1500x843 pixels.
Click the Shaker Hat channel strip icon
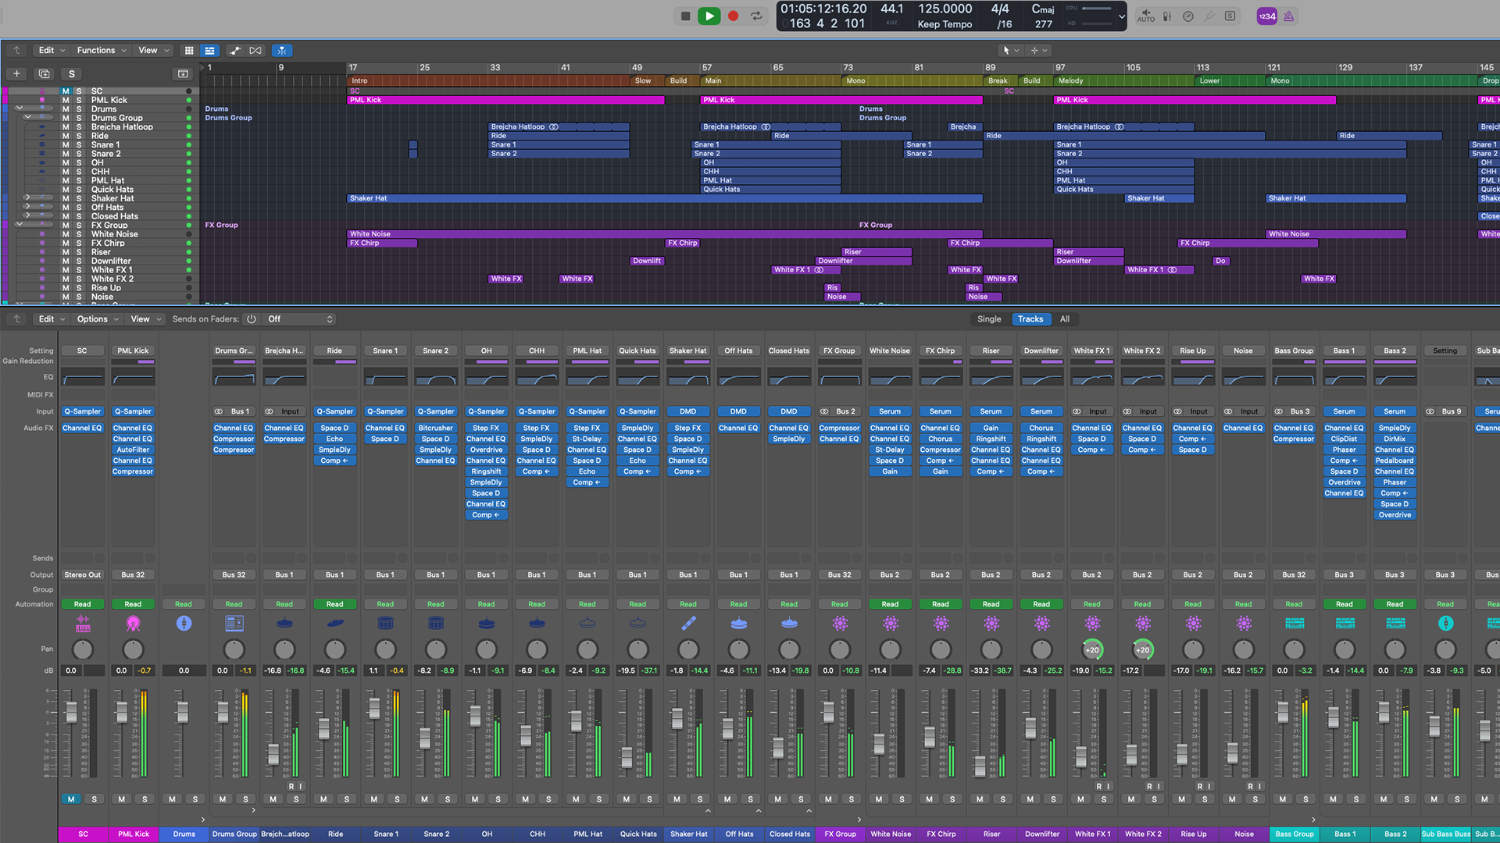tap(688, 623)
